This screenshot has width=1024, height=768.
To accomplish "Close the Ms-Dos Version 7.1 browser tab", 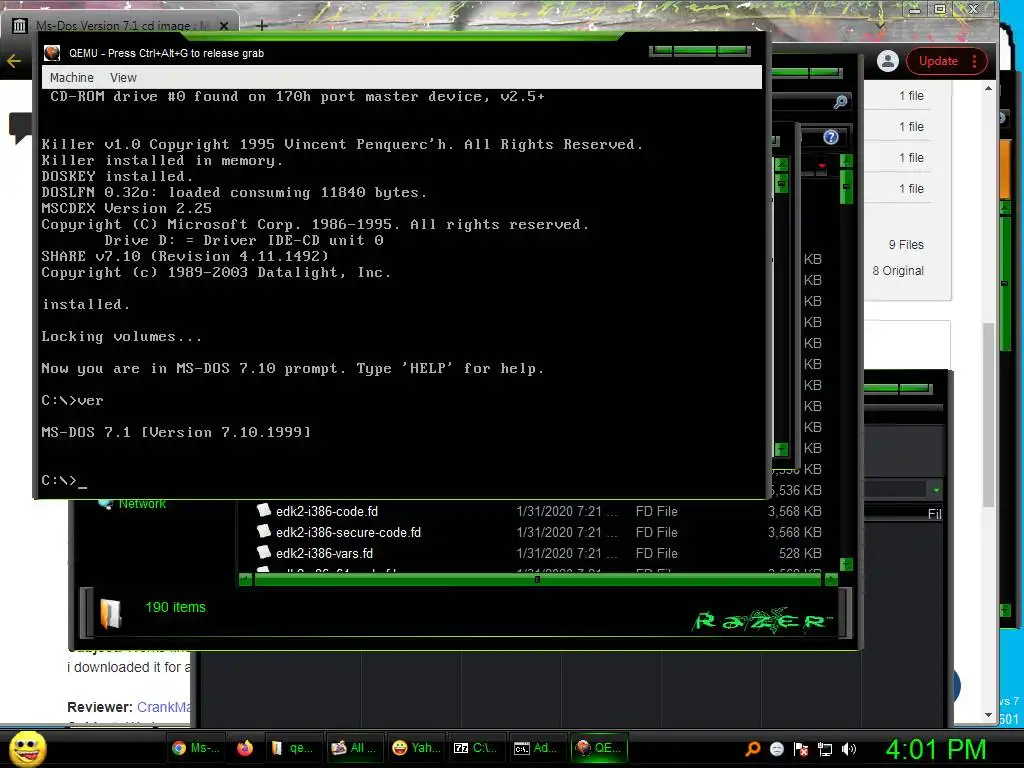I will pos(224,26).
